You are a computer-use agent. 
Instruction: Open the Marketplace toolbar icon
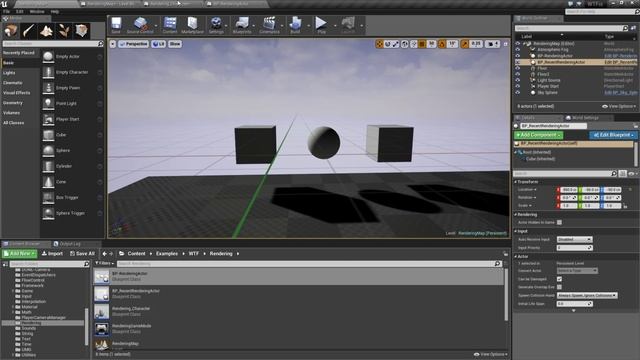192,25
